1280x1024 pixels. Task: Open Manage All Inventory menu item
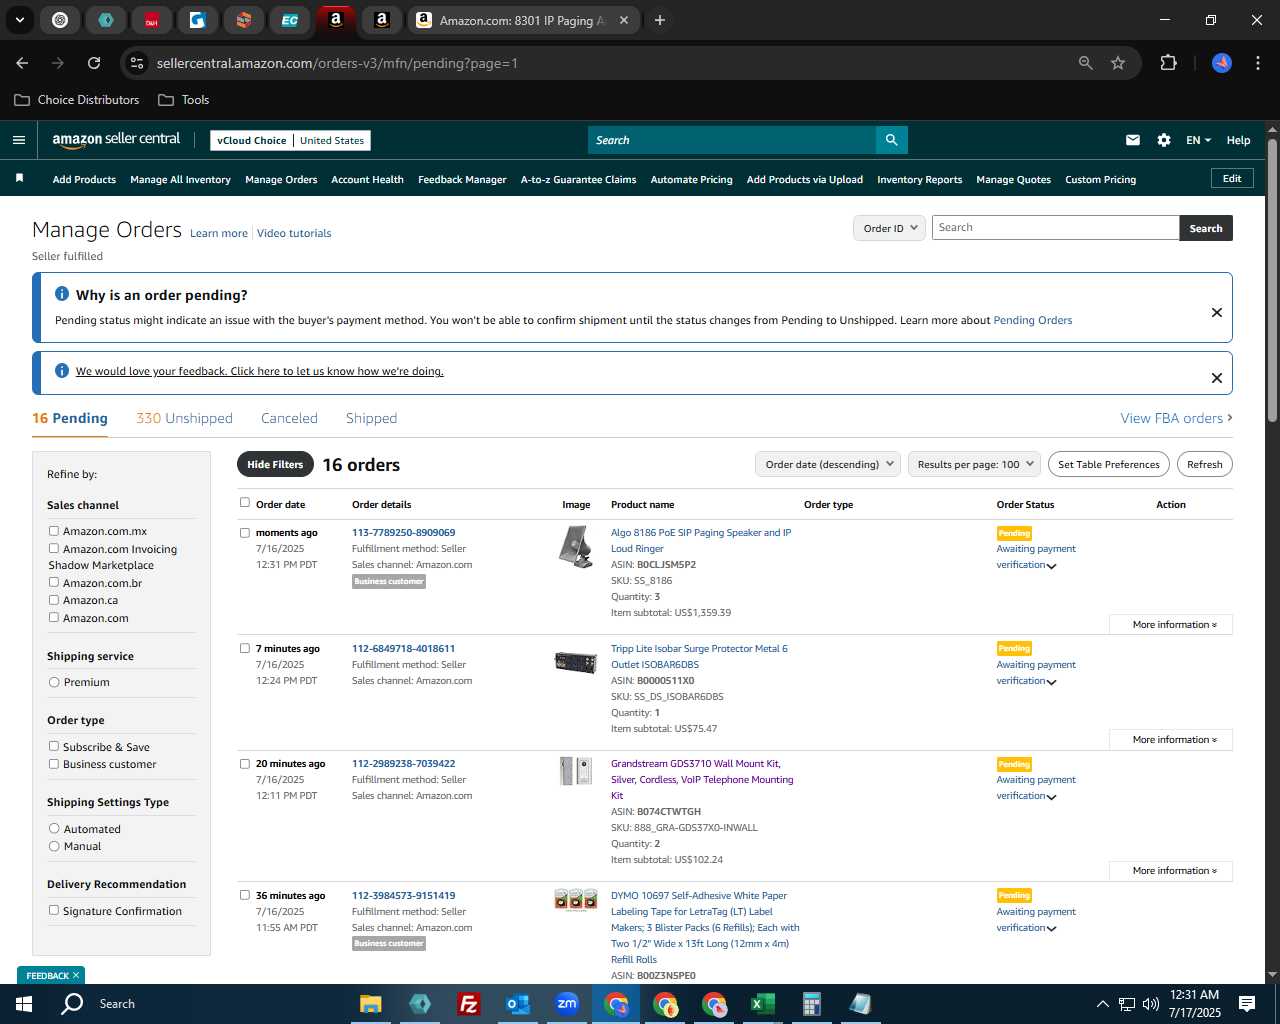[180, 179]
